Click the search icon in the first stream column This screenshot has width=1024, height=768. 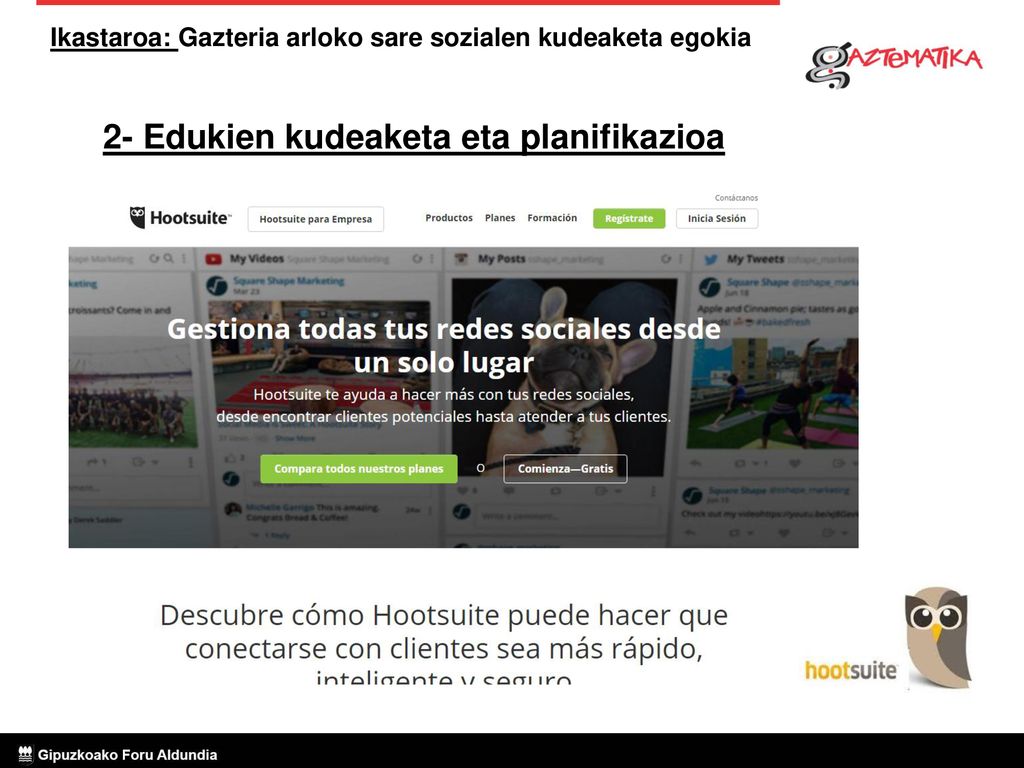coord(168,259)
